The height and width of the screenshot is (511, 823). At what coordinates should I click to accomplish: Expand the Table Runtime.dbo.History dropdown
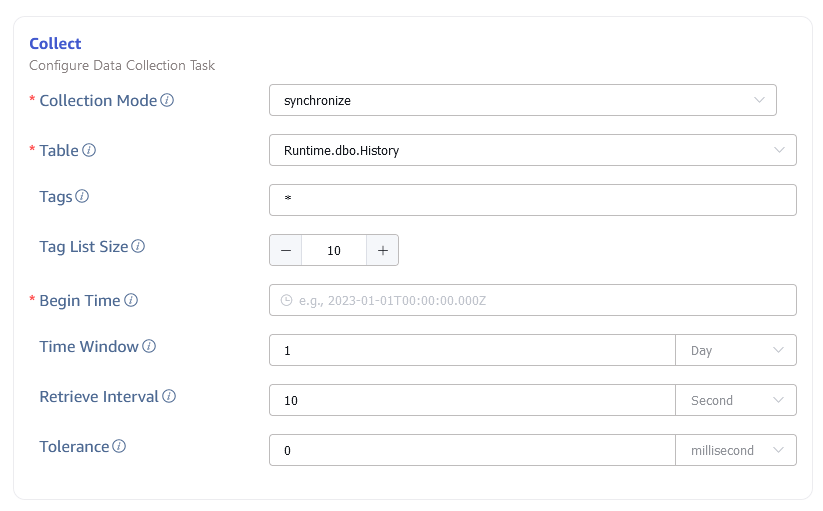532,150
